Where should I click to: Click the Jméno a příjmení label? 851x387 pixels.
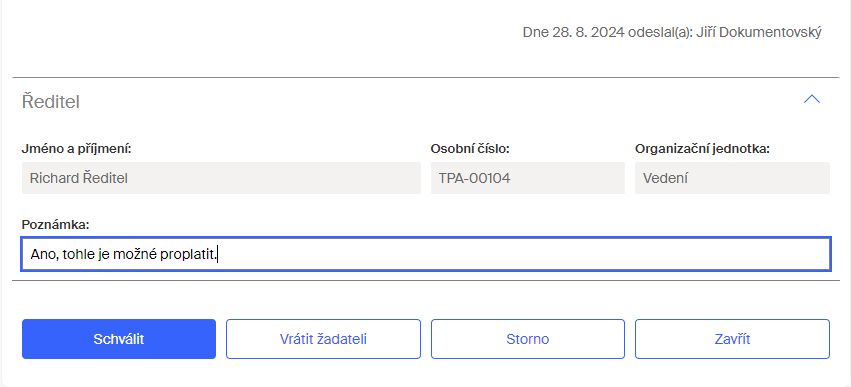(77, 149)
